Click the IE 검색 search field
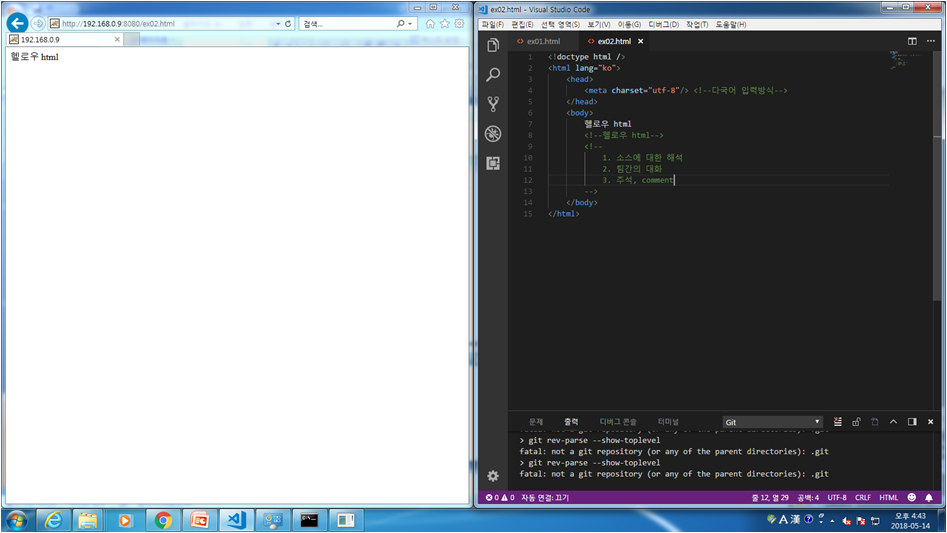 click(x=347, y=24)
